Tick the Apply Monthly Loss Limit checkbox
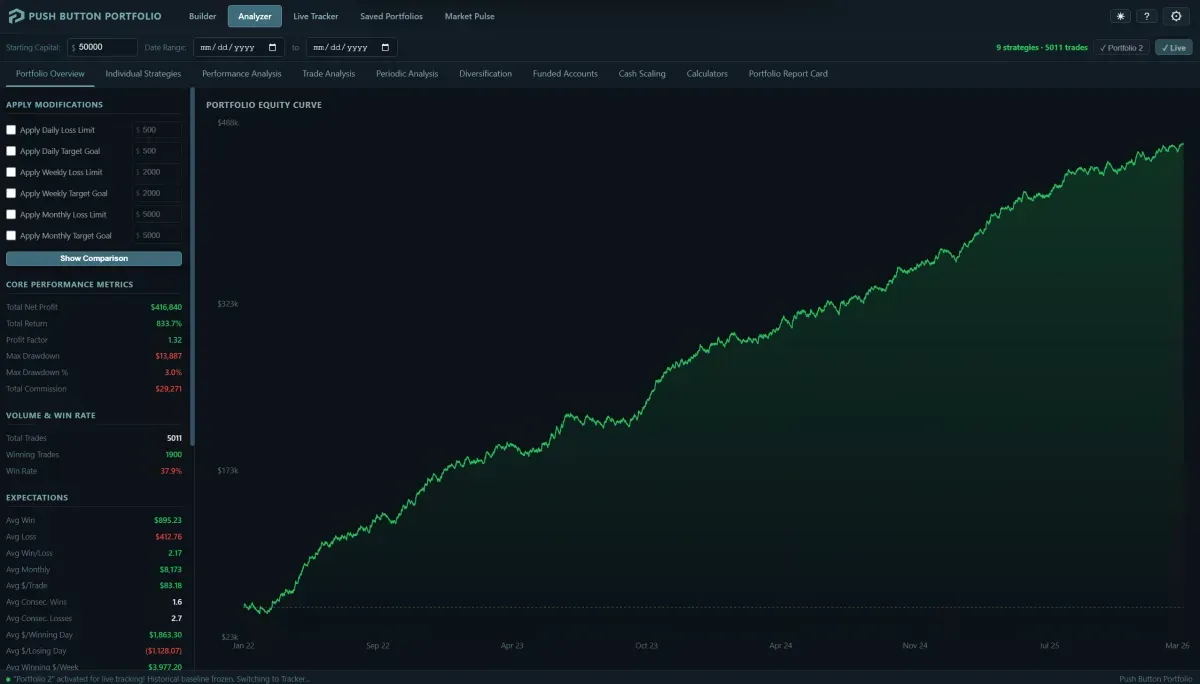 [x=11, y=214]
